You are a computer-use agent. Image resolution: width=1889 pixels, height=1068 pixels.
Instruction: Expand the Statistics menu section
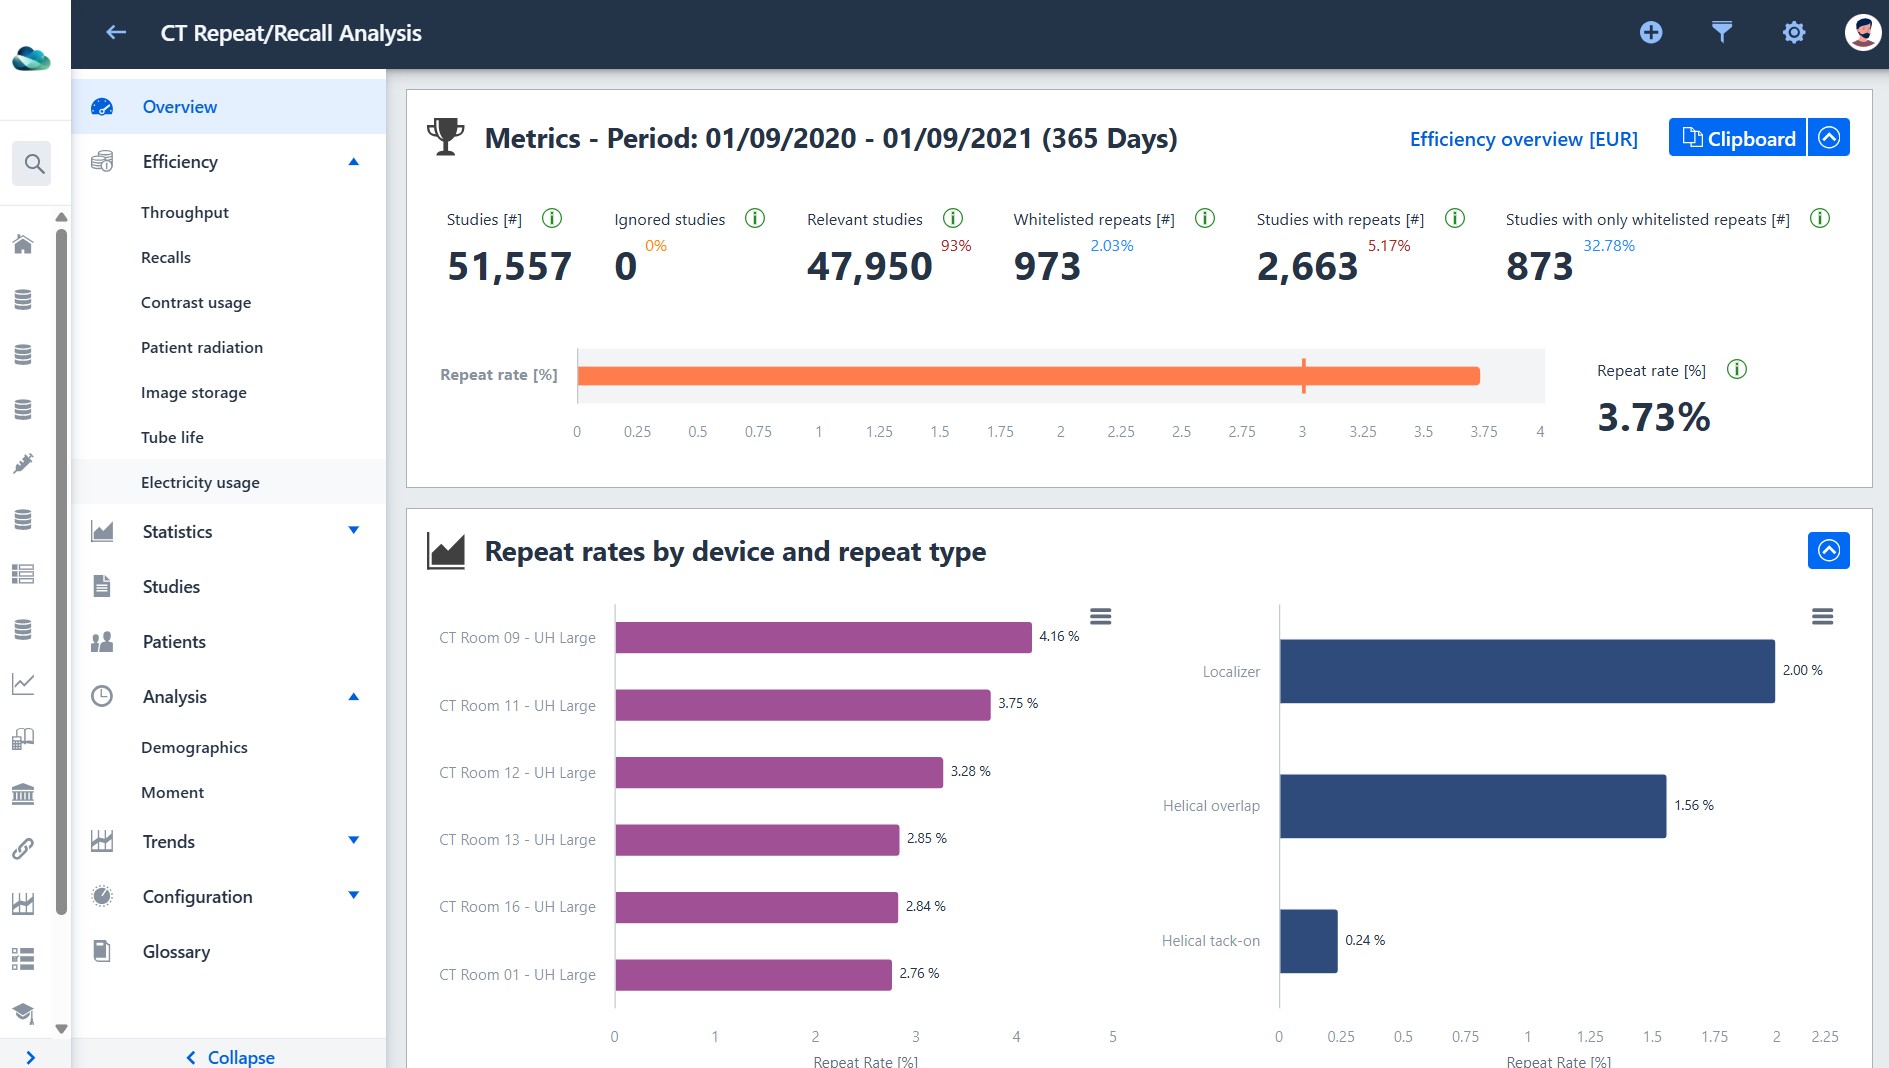point(353,530)
